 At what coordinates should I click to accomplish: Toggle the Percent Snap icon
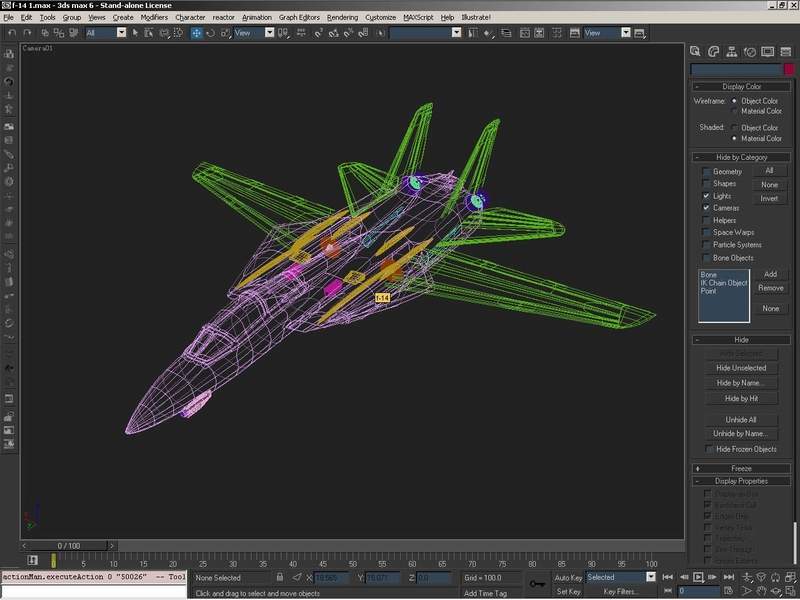click(x=348, y=33)
